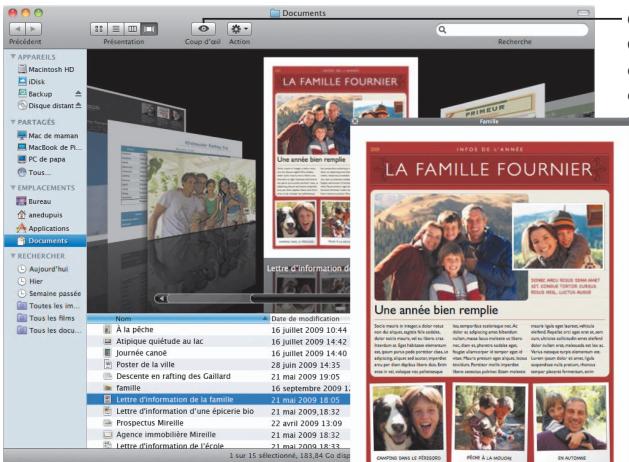Select the Cover Flow view button
This screenshot has height=462, width=629.
coord(149,29)
